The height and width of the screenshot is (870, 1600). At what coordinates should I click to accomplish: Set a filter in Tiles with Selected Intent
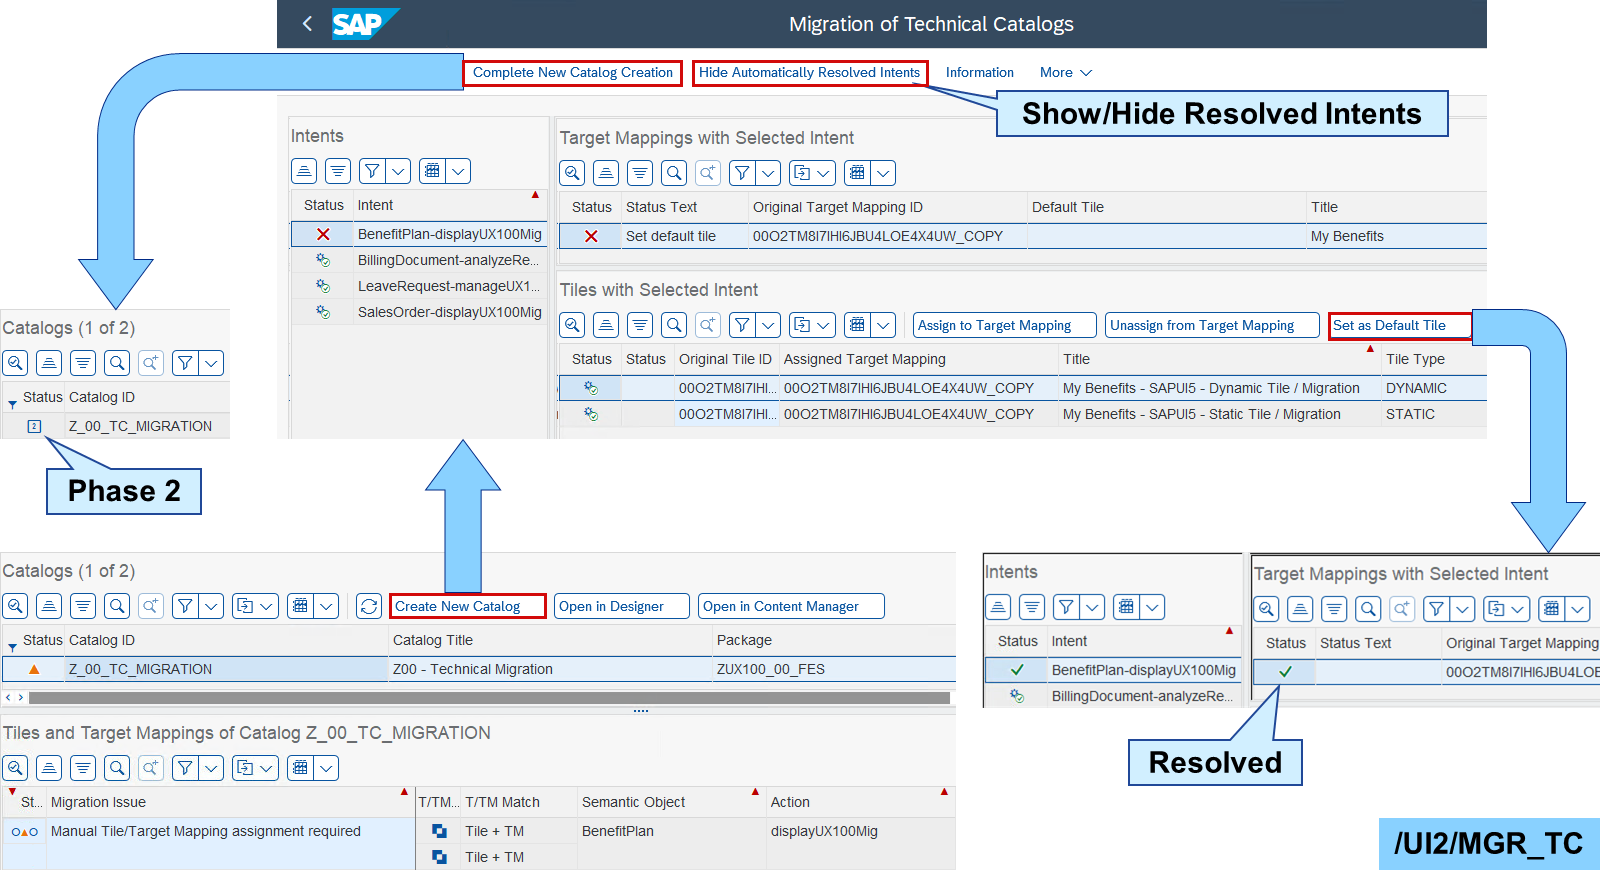(x=742, y=325)
